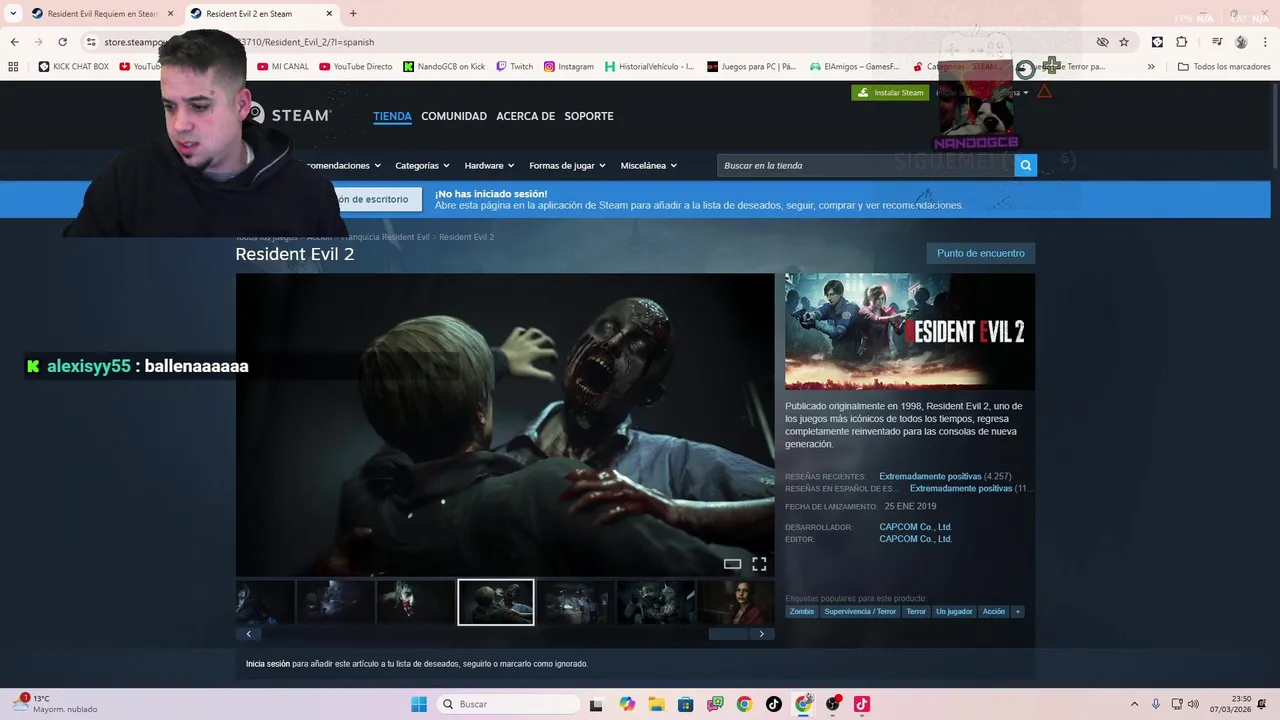This screenshot has height=720, width=1280.
Task: Expand the Hardware dropdown
Action: (489, 166)
